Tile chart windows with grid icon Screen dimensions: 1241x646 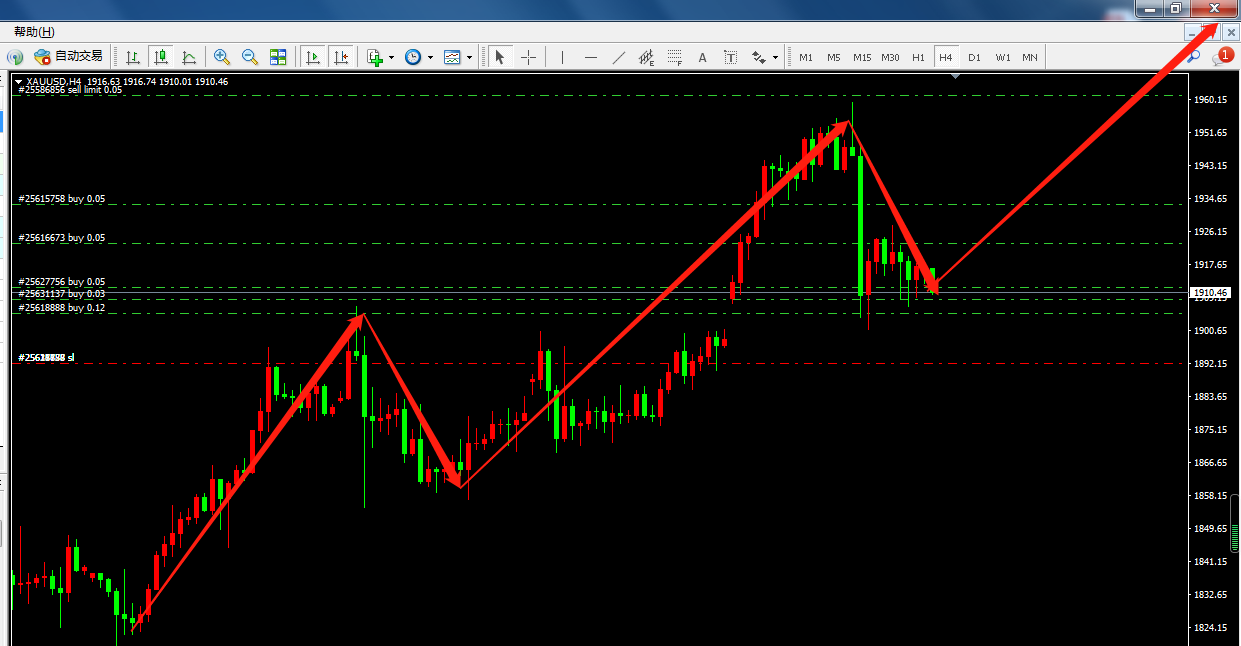tap(278, 57)
